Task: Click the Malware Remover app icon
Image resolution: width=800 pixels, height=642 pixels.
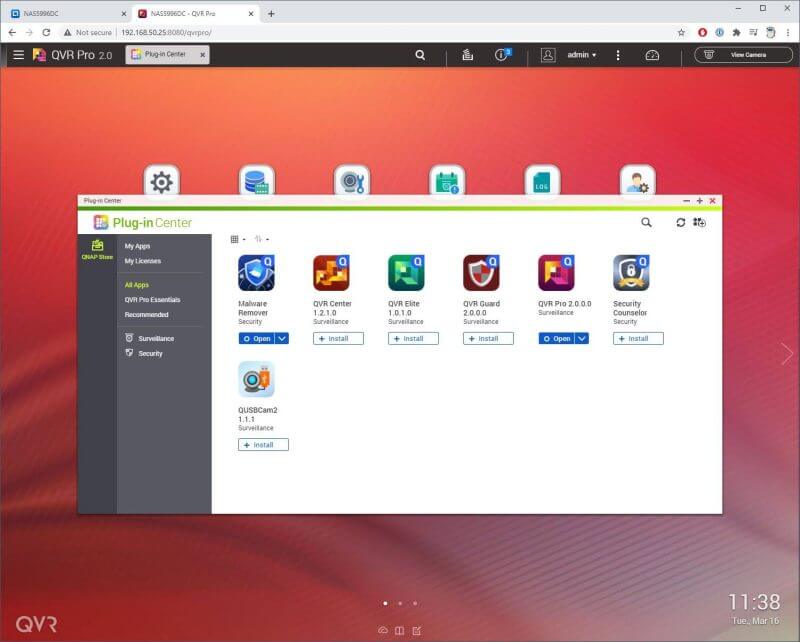Action: pos(257,273)
